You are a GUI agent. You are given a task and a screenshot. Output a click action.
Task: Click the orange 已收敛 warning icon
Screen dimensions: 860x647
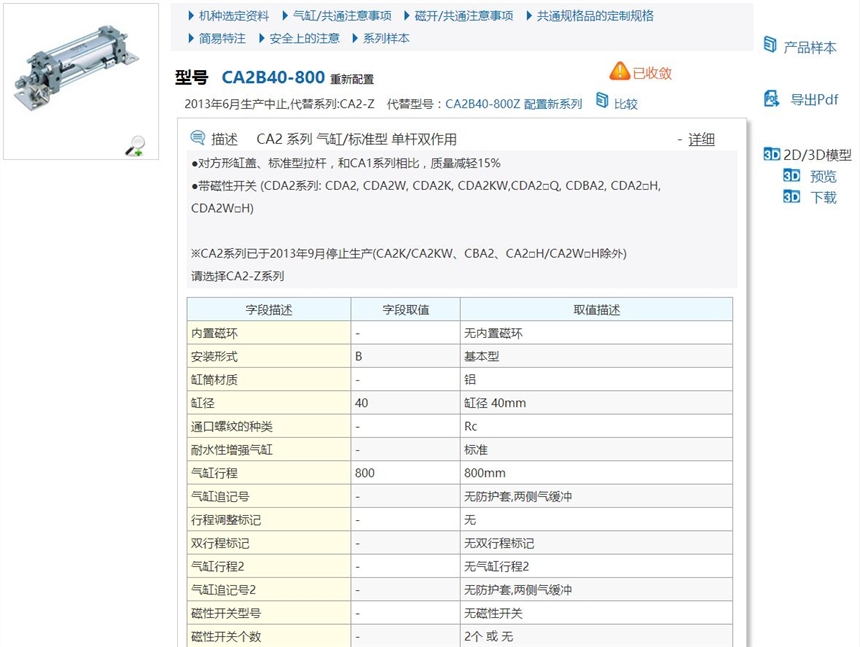pyautogui.click(x=620, y=72)
